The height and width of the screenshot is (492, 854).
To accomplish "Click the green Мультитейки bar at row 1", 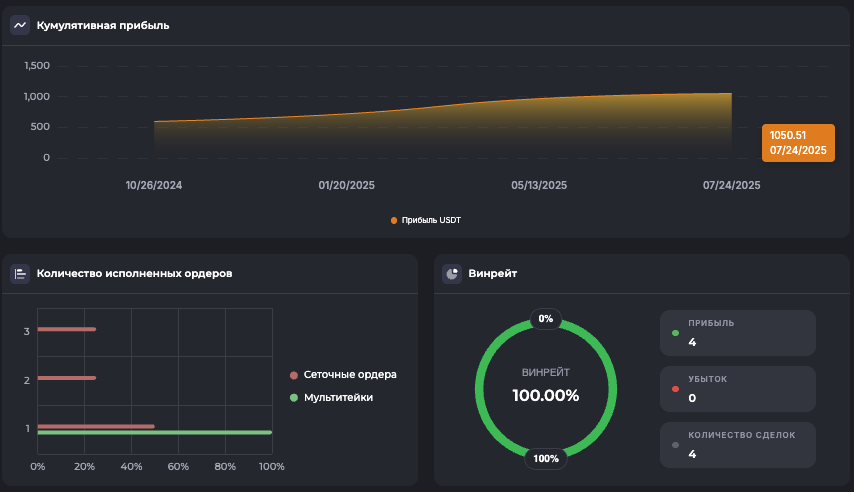I will point(154,433).
